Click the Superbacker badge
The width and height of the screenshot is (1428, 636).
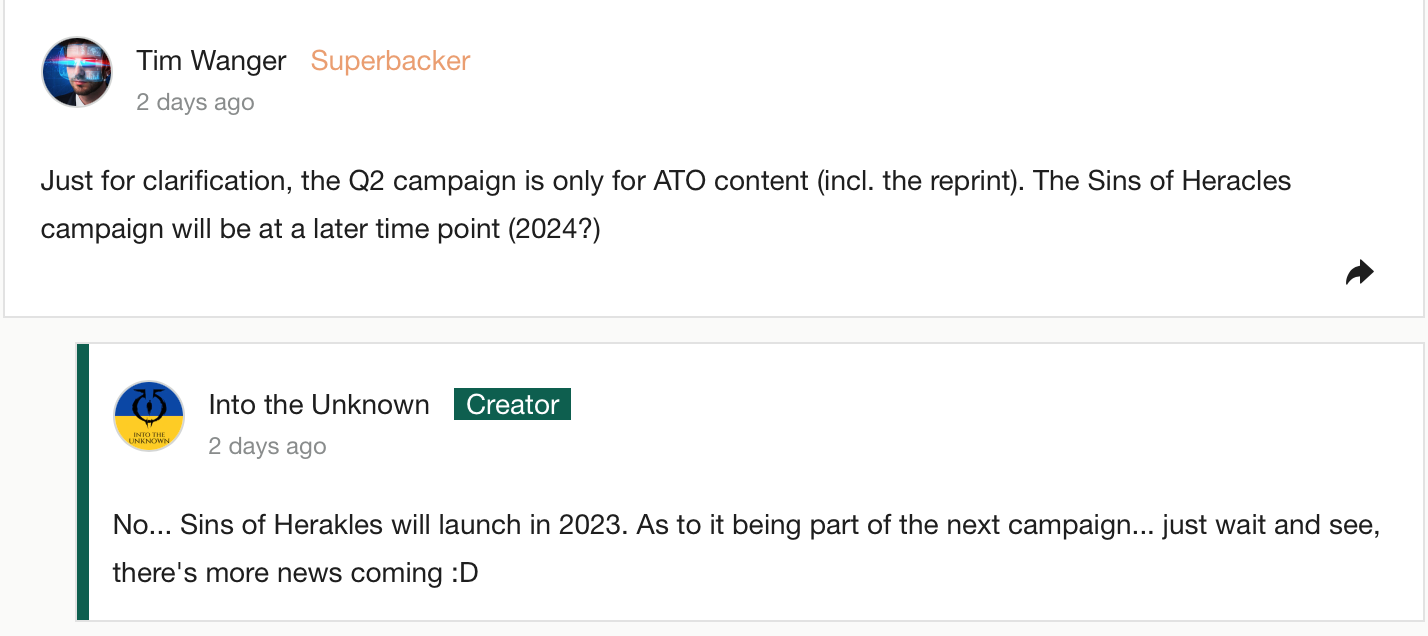(x=390, y=61)
